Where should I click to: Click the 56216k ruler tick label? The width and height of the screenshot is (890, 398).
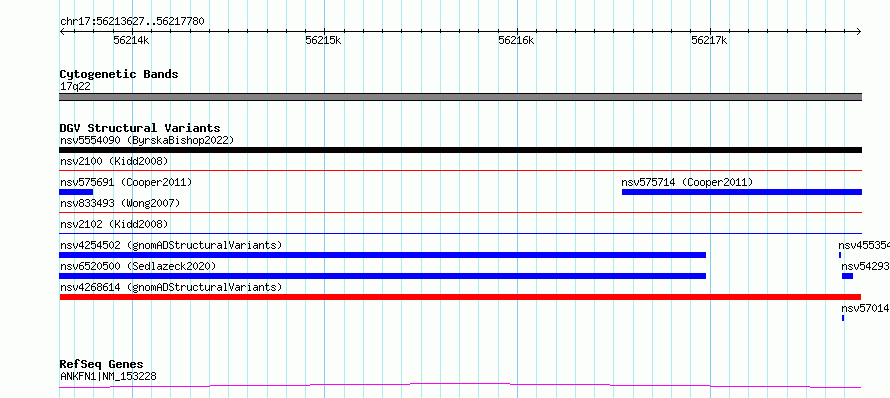517,40
